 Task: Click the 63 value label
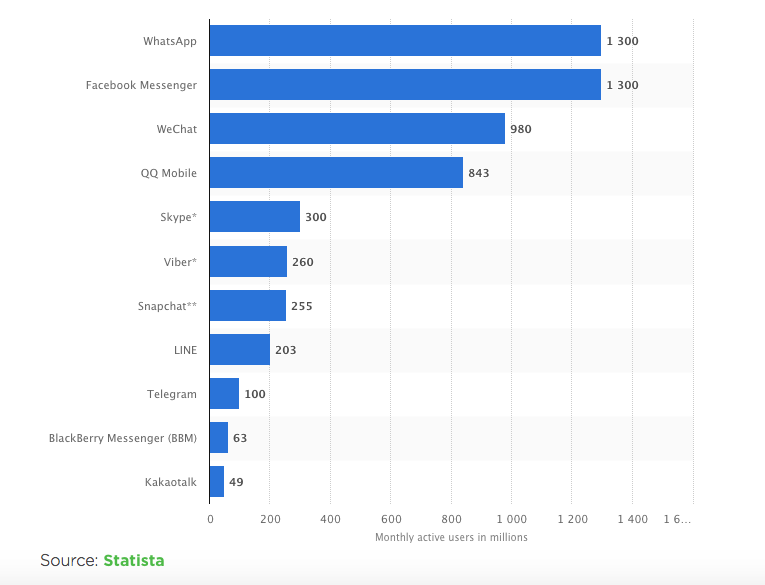point(240,438)
